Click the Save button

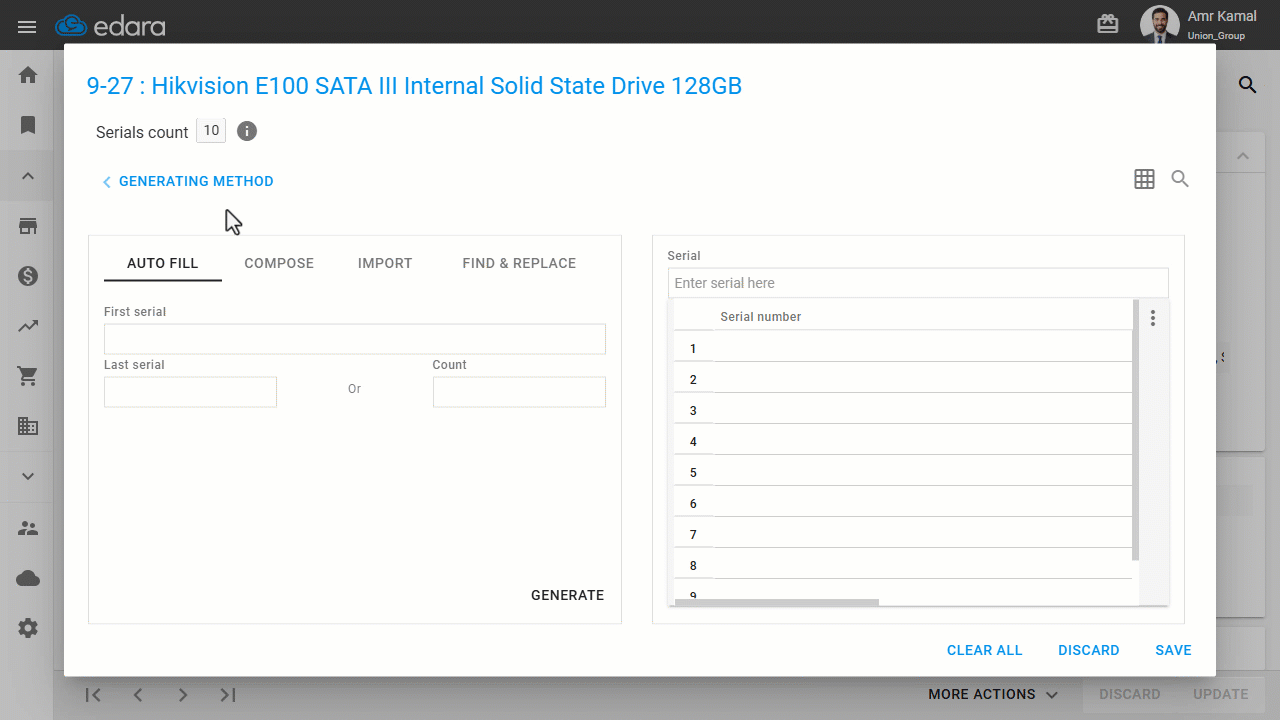pyautogui.click(x=1173, y=650)
